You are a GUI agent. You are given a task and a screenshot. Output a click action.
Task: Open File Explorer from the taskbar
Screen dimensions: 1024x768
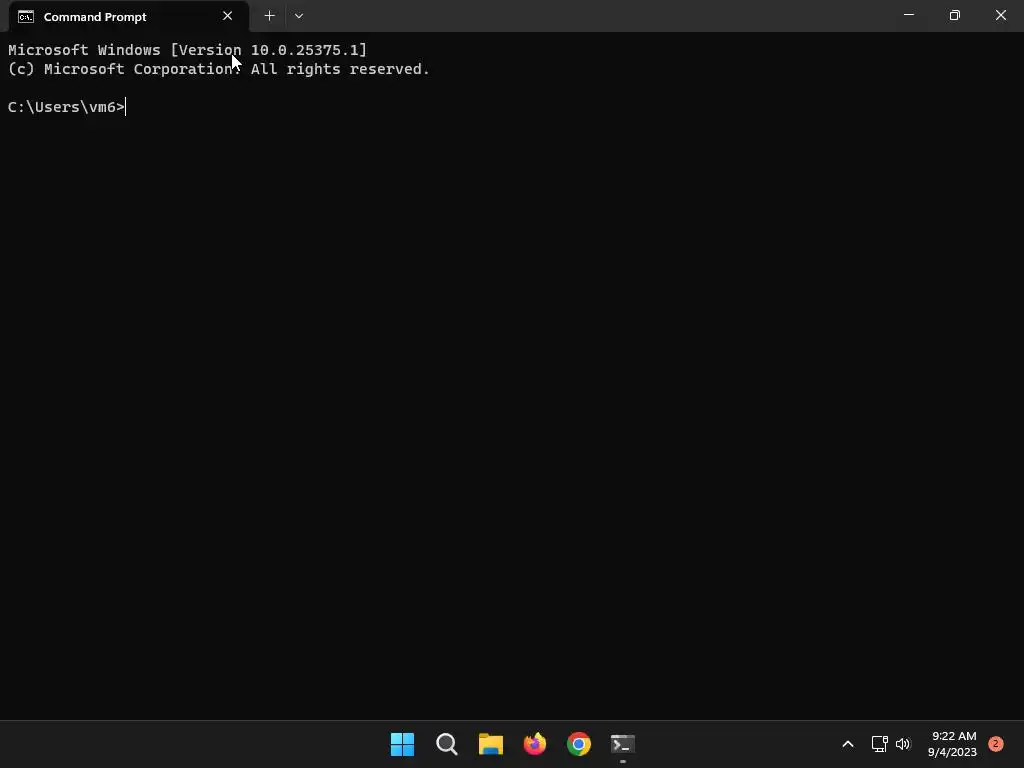click(x=490, y=744)
